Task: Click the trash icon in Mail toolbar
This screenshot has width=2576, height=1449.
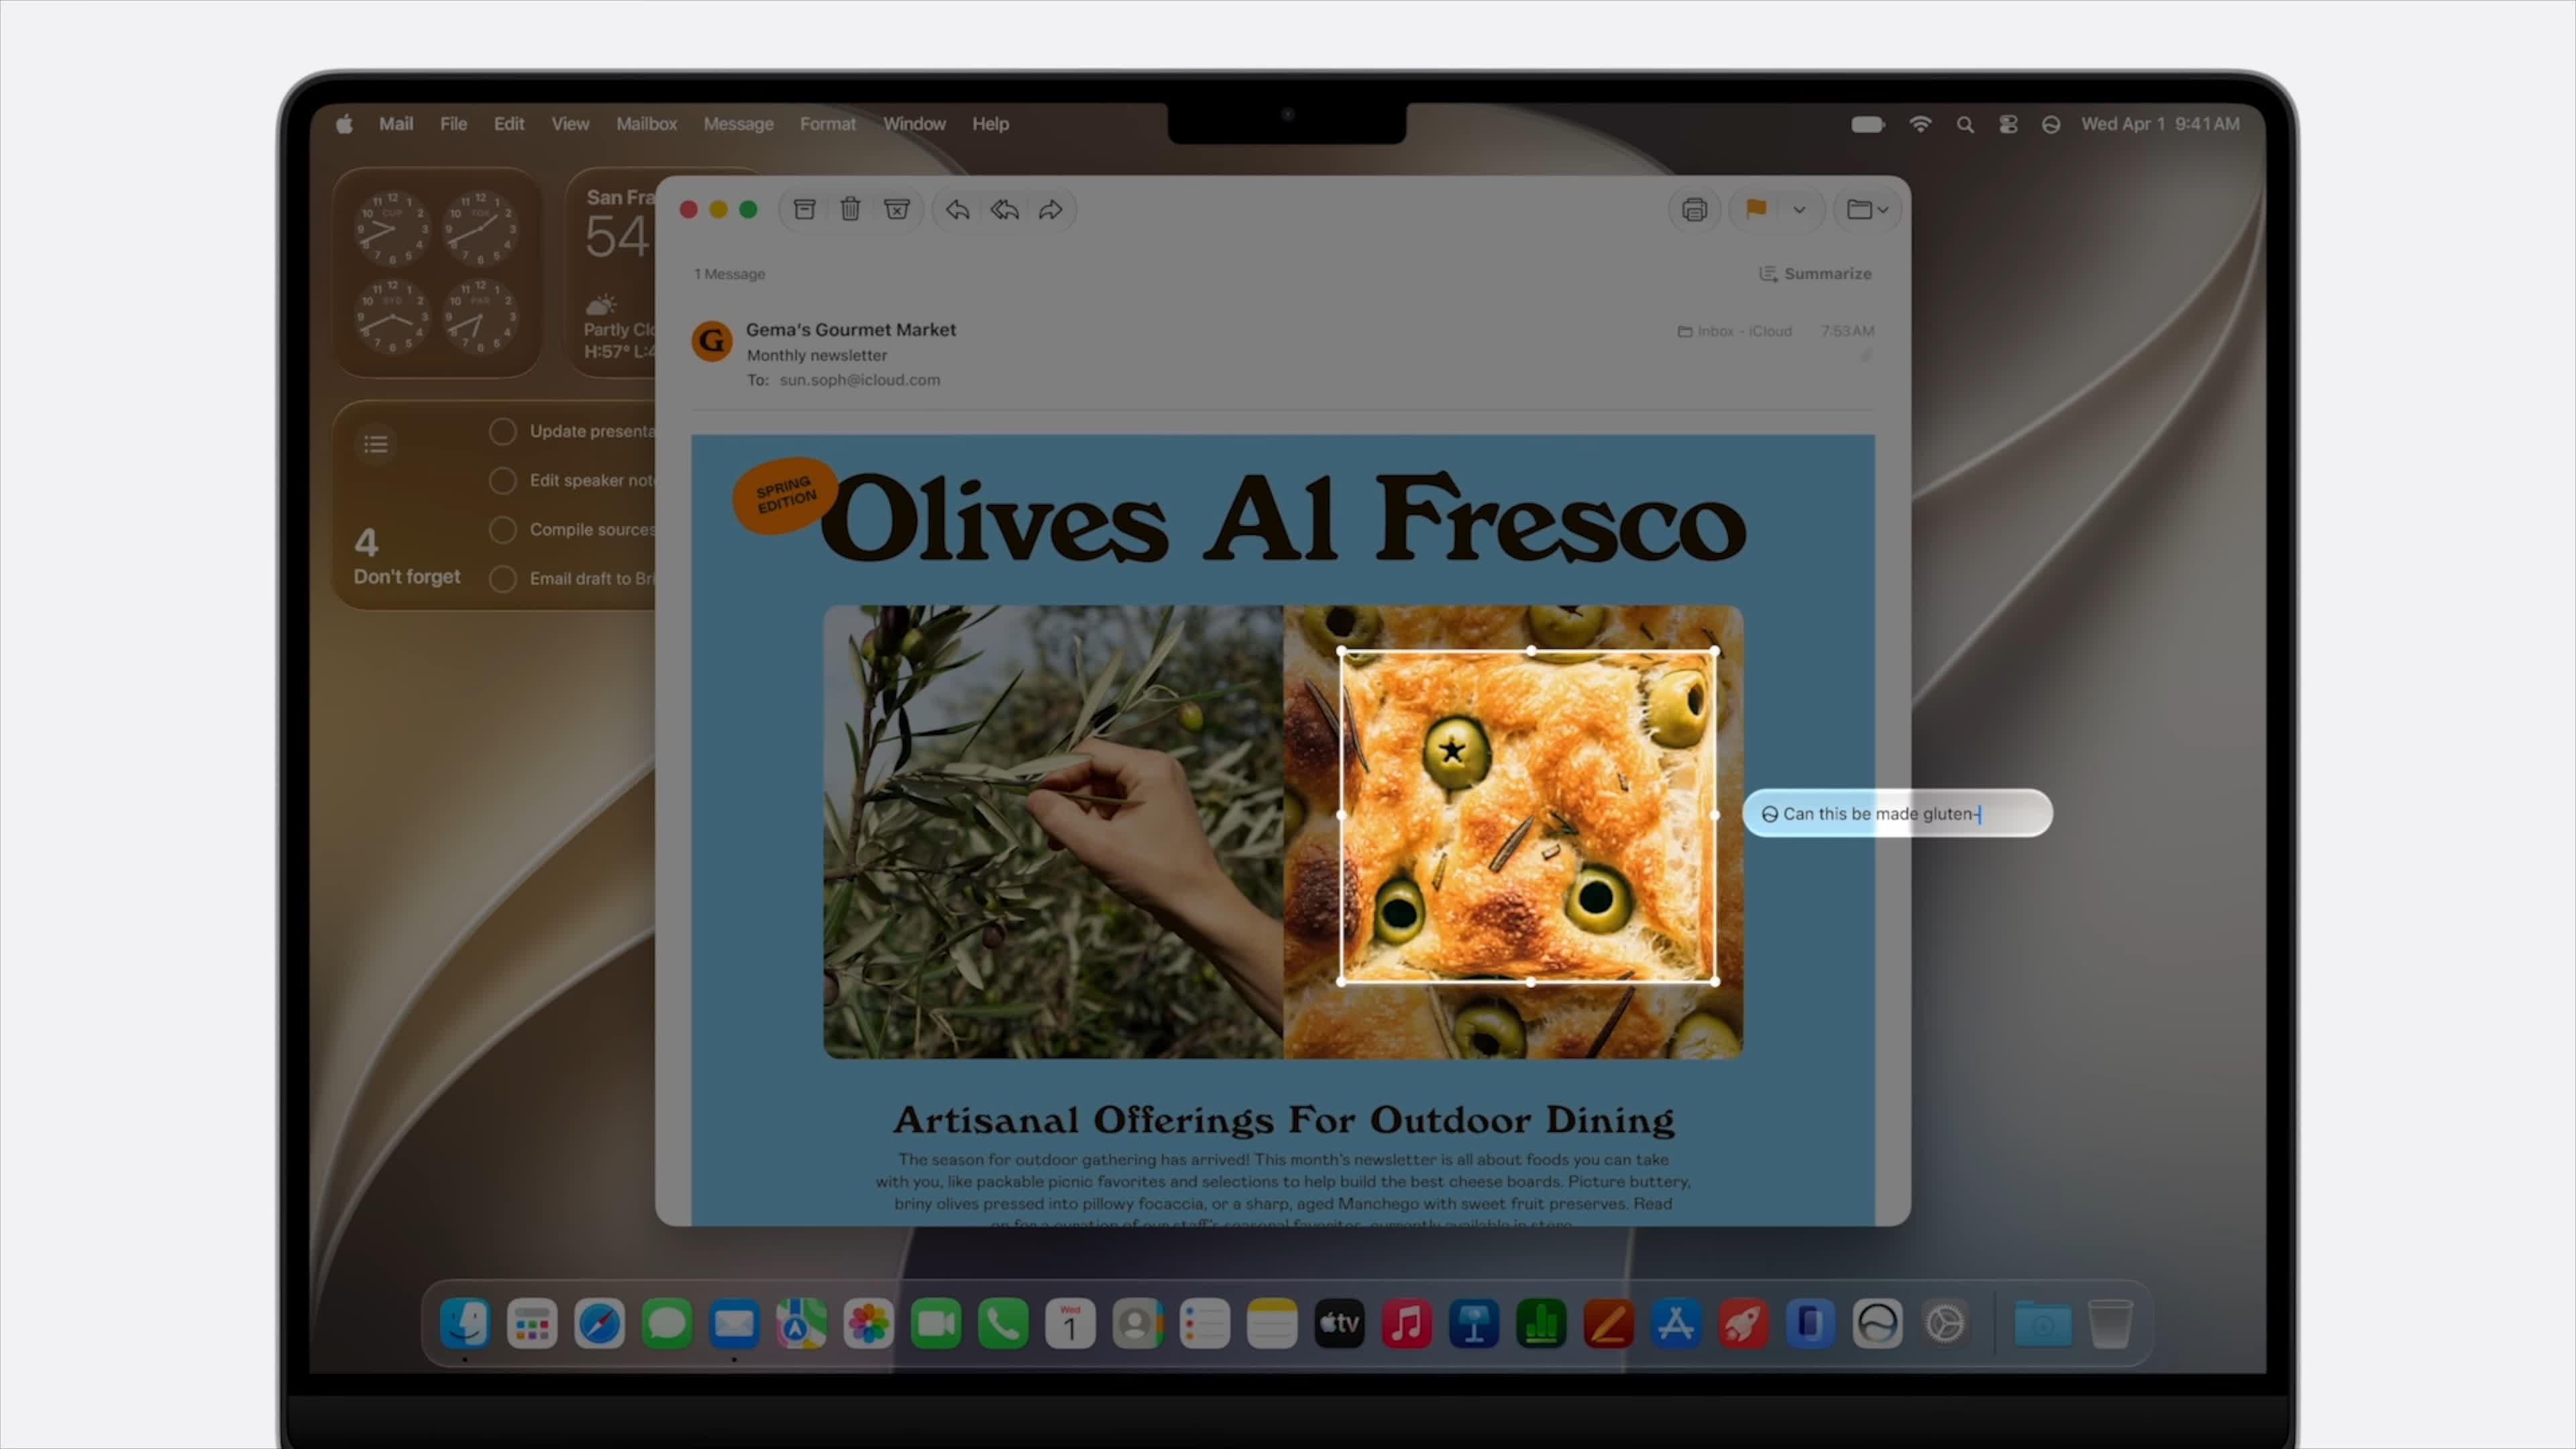Action: tap(850, 209)
